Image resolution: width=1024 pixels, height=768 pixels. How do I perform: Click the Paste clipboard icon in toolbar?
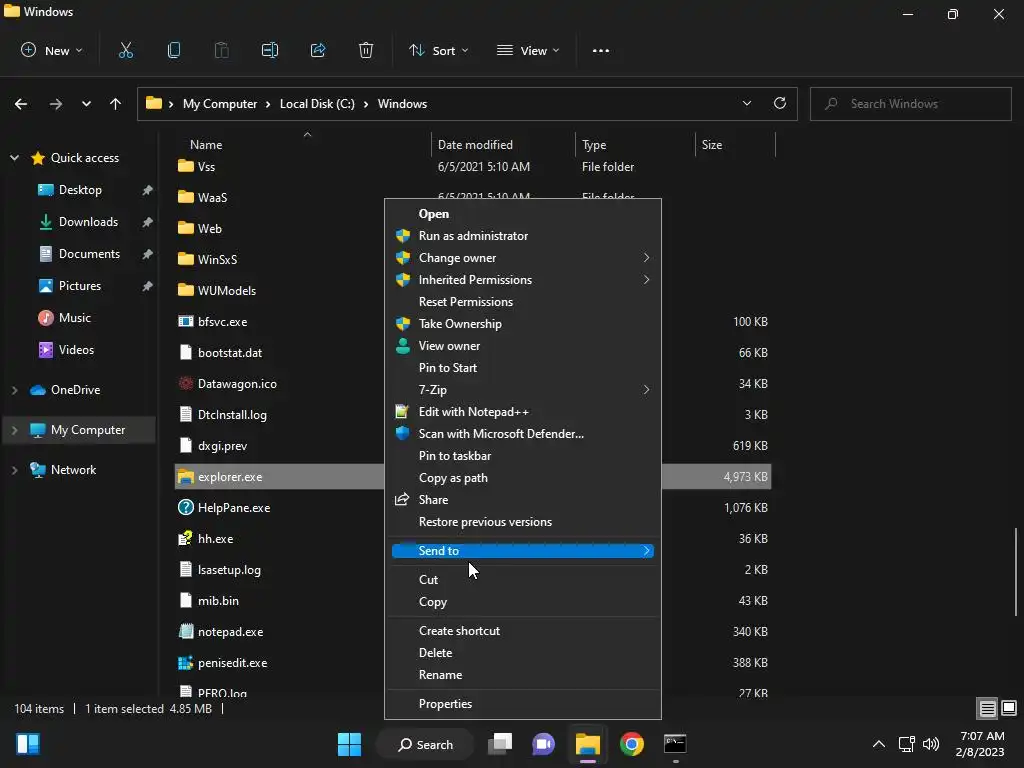[221, 50]
